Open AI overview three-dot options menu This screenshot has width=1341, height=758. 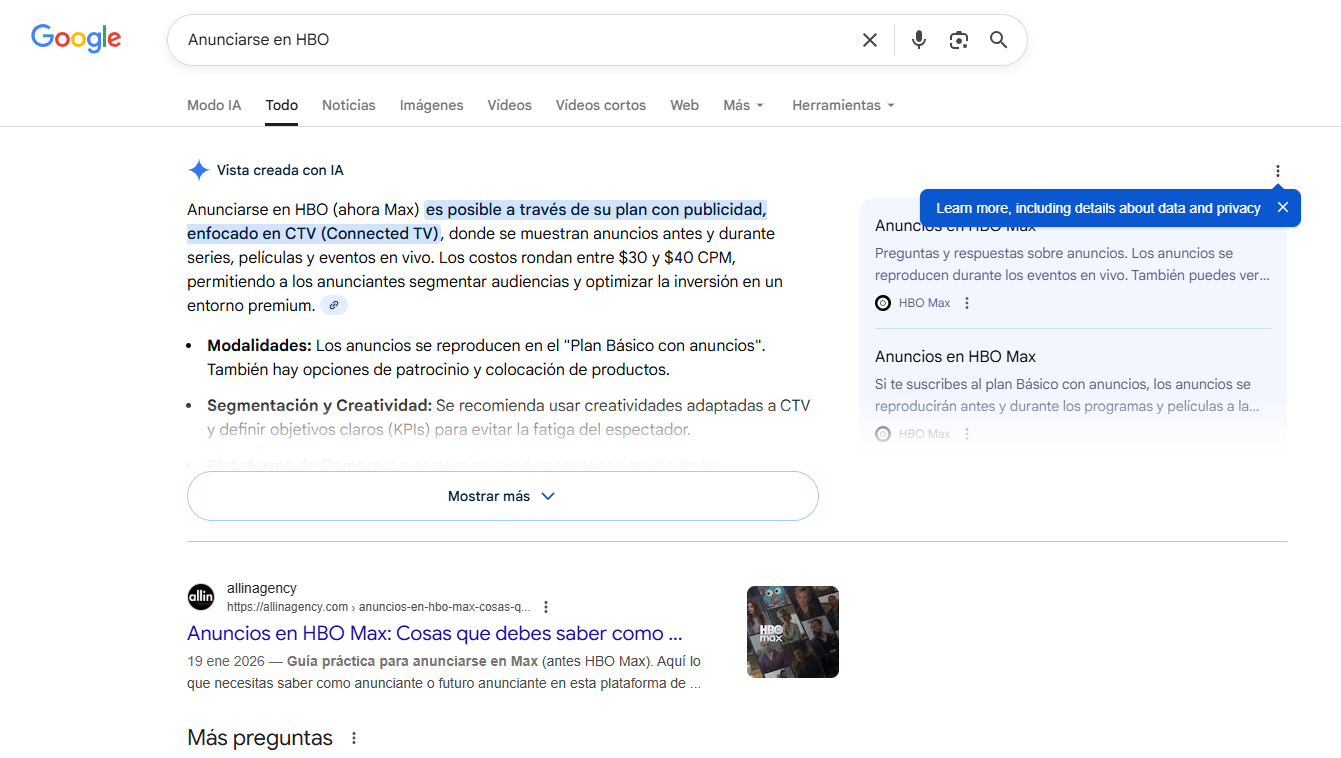pyautogui.click(x=1277, y=171)
